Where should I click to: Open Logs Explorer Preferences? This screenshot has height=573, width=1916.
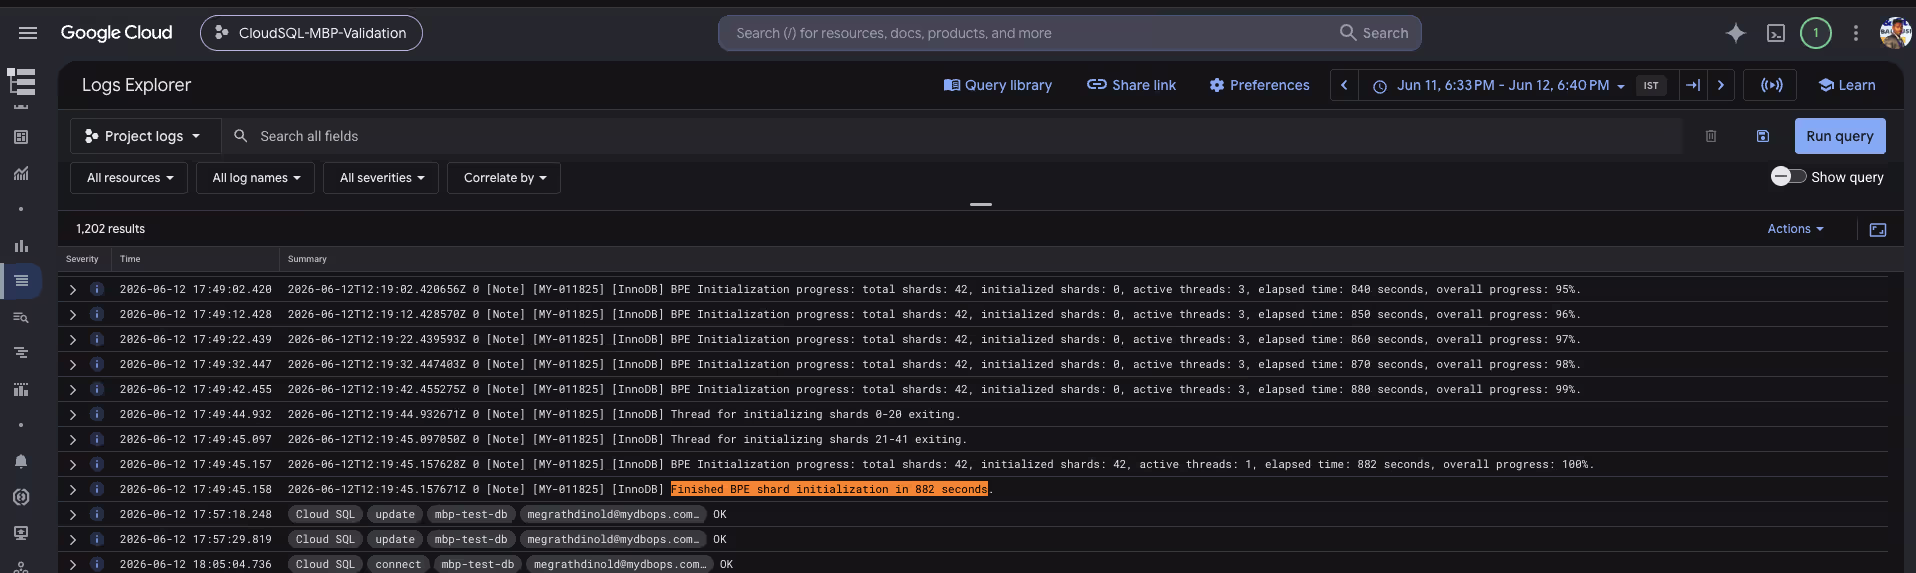[1259, 85]
